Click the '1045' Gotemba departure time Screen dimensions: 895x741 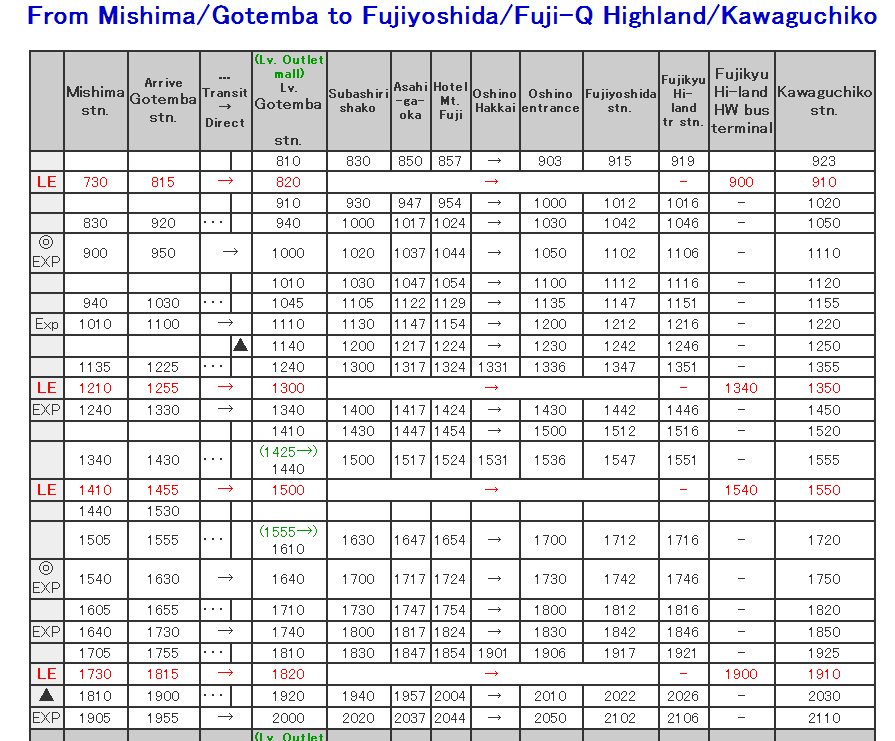click(288, 303)
